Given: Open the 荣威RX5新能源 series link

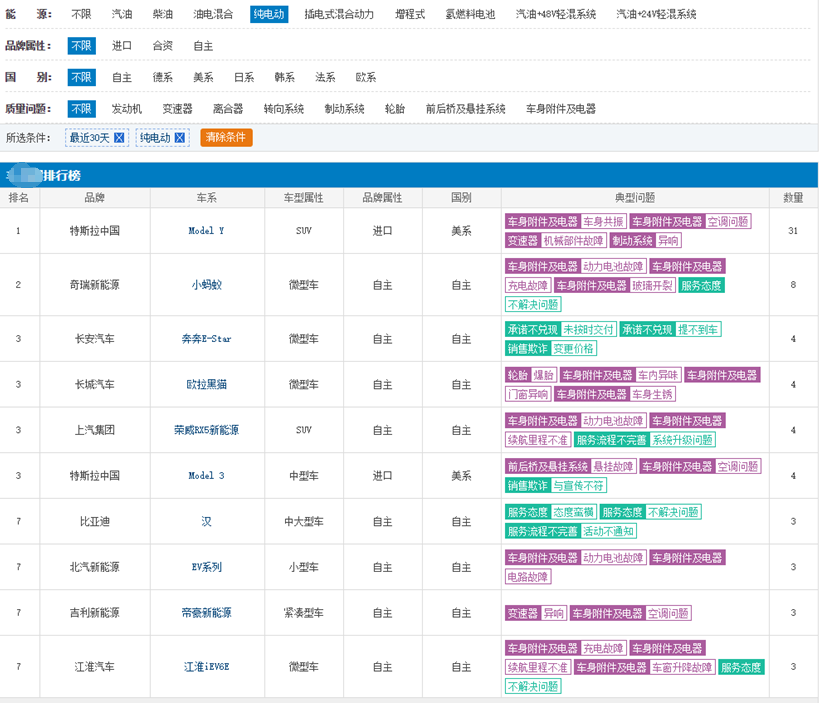Looking at the screenshot, I should (x=207, y=430).
